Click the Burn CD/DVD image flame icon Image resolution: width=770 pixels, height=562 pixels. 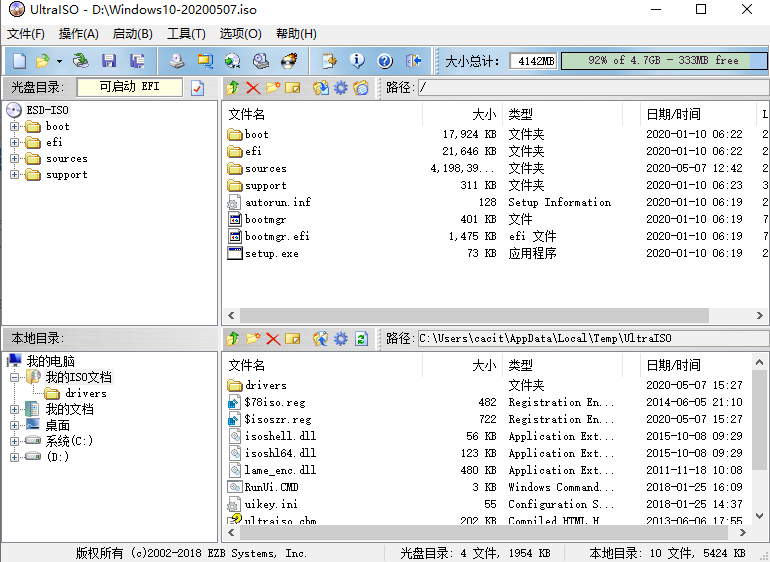[x=289, y=61]
